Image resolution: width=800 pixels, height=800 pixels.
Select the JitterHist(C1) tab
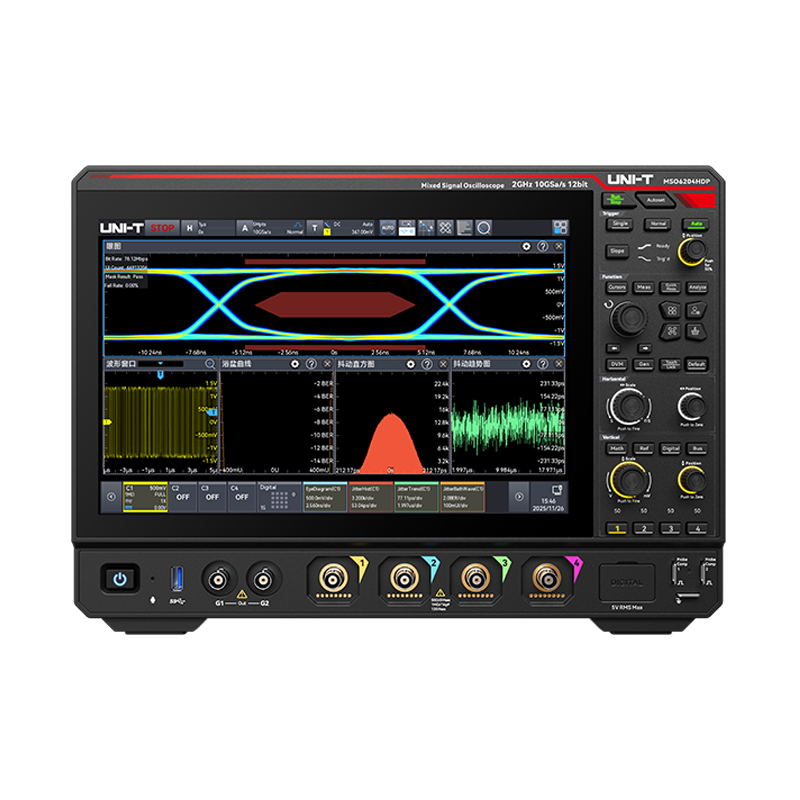372,496
